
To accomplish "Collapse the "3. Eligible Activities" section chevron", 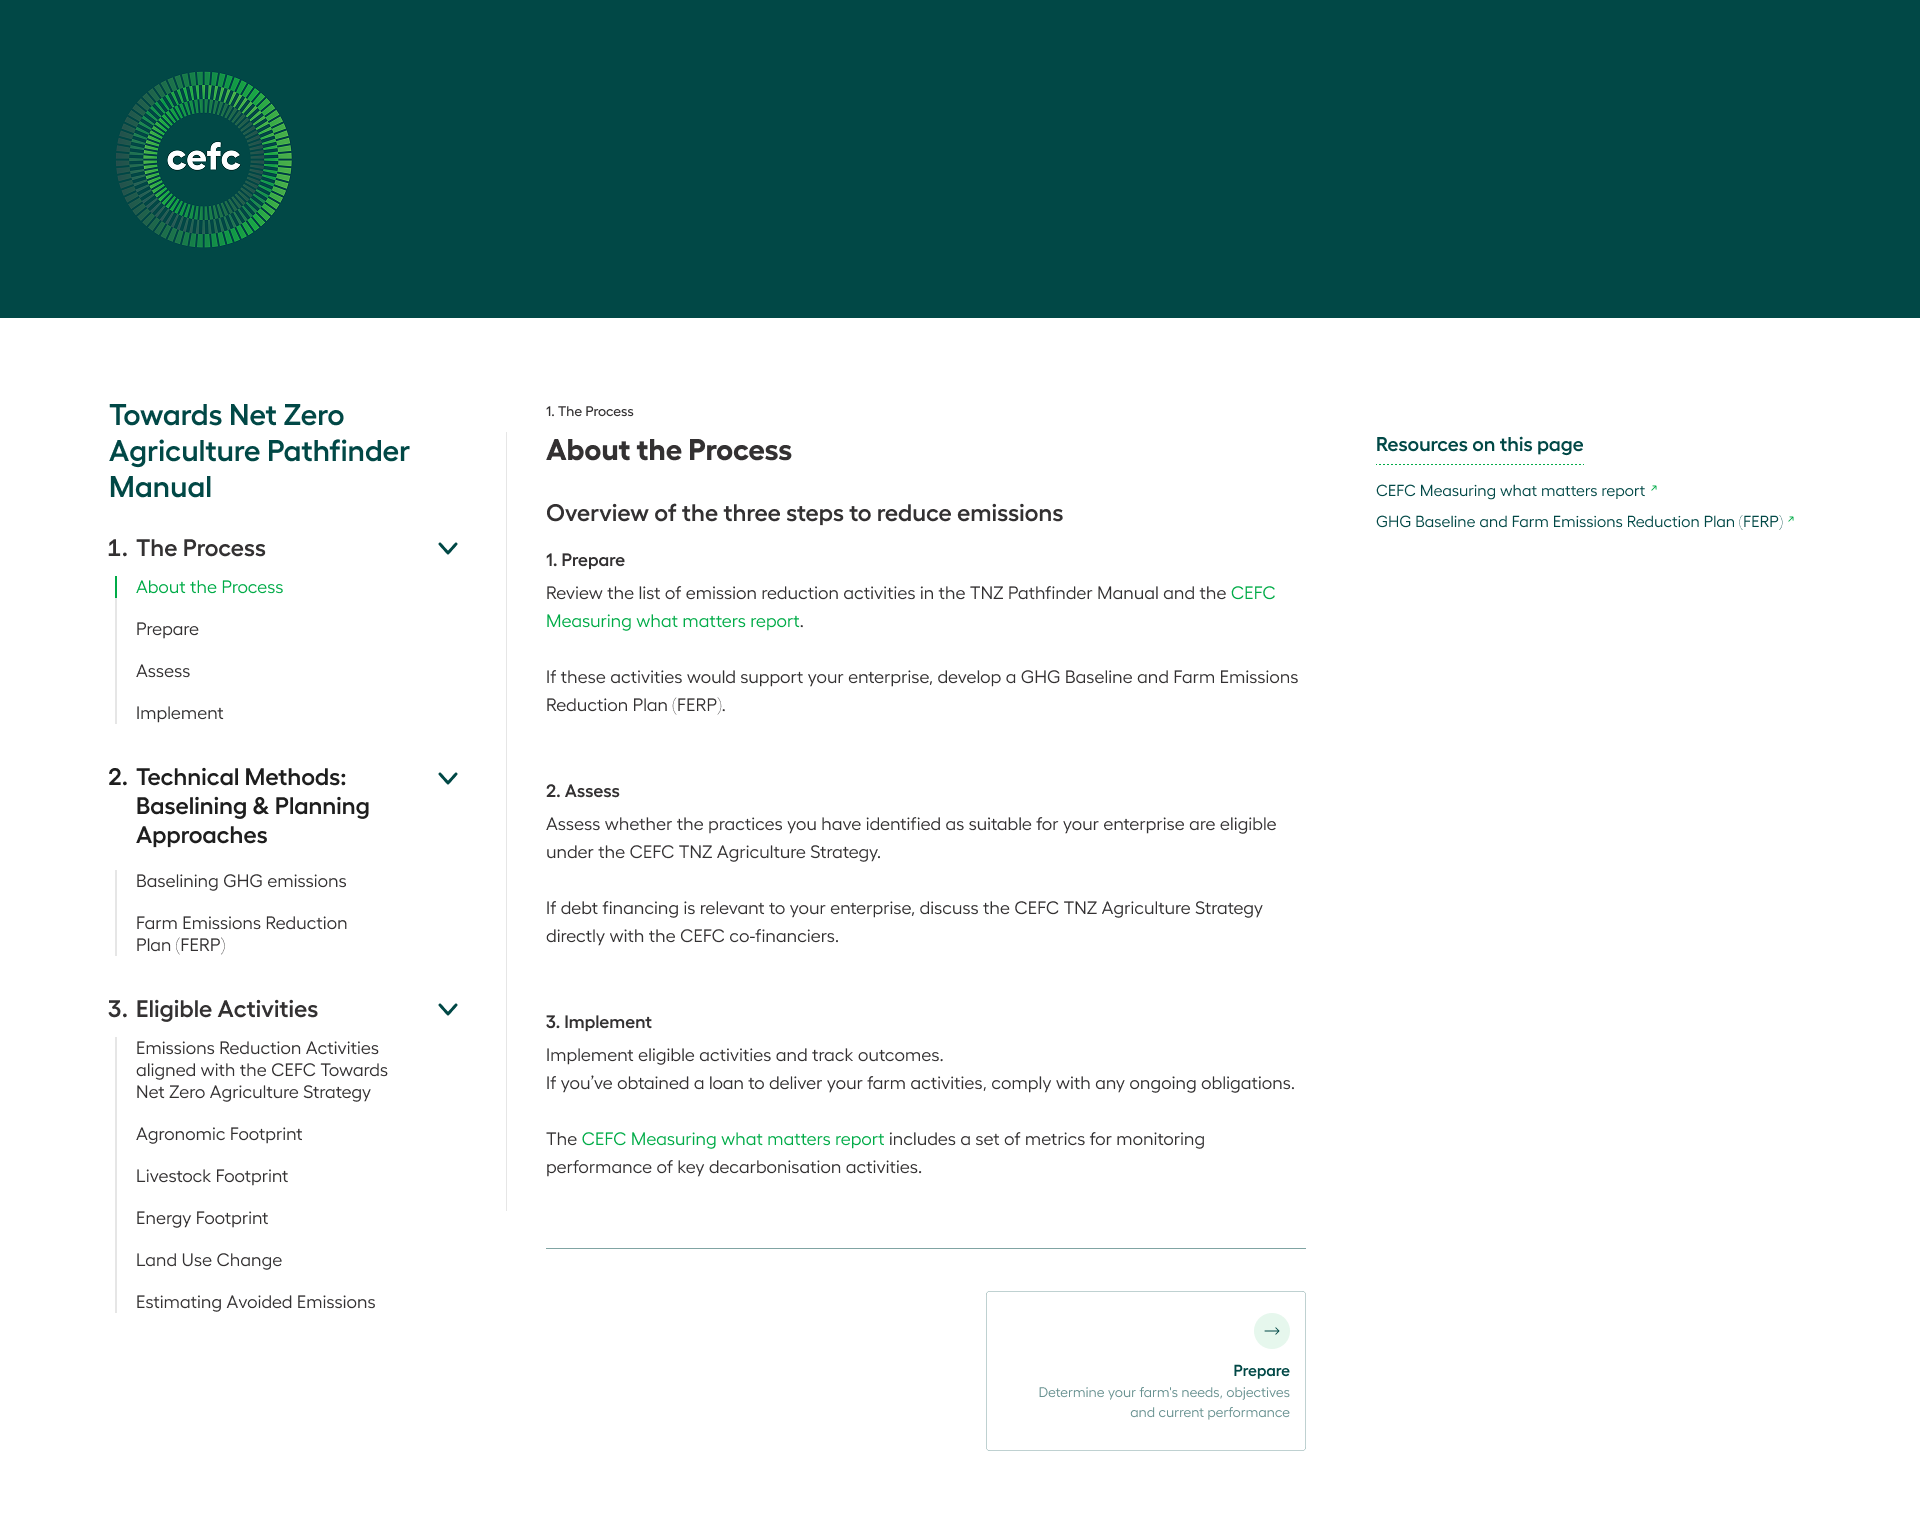I will 448,1009.
